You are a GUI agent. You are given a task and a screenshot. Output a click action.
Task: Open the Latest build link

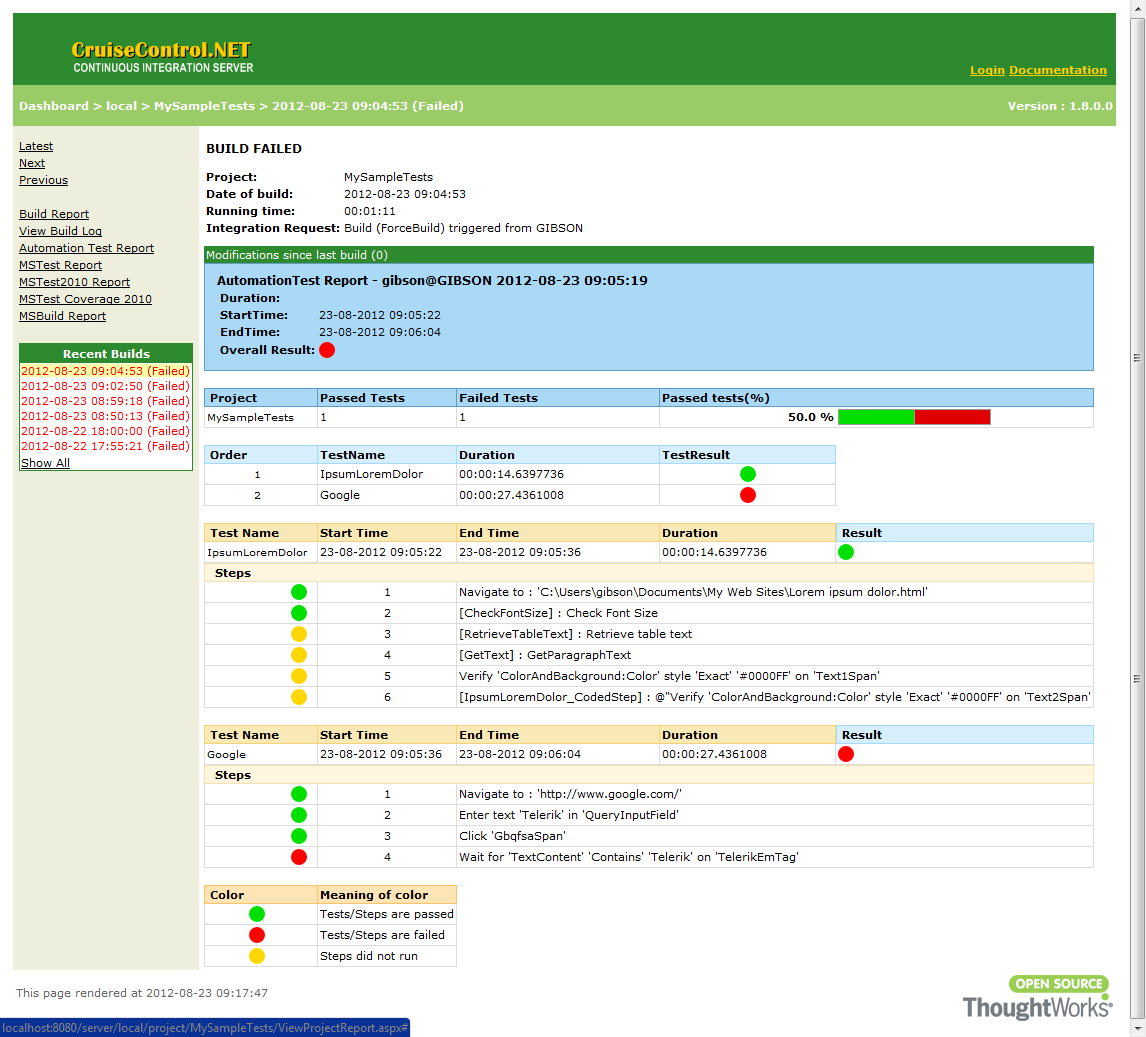pyautogui.click(x=36, y=146)
